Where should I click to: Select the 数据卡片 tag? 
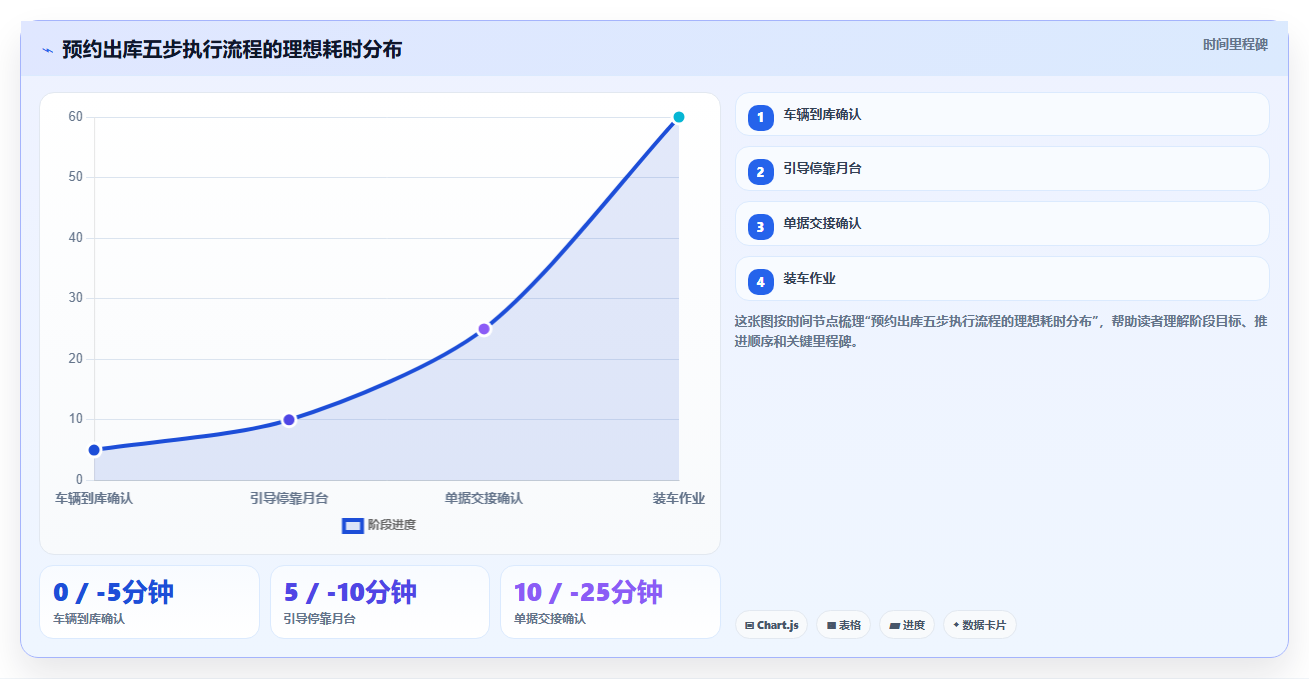(x=979, y=625)
